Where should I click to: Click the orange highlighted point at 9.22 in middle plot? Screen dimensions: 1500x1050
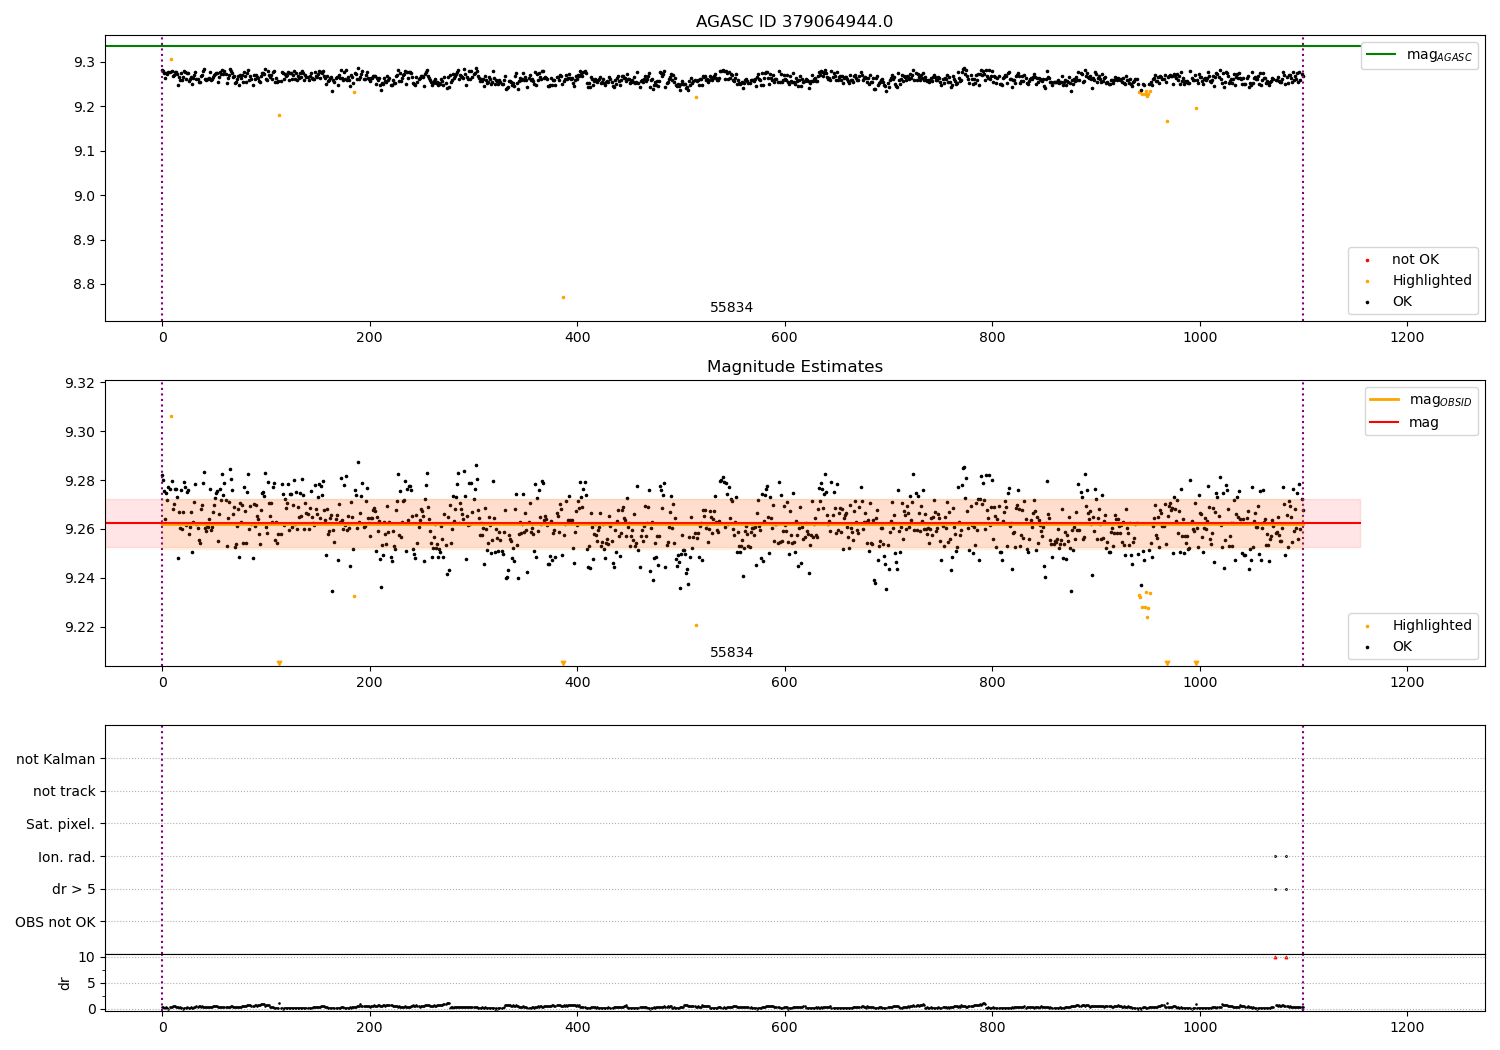696,625
